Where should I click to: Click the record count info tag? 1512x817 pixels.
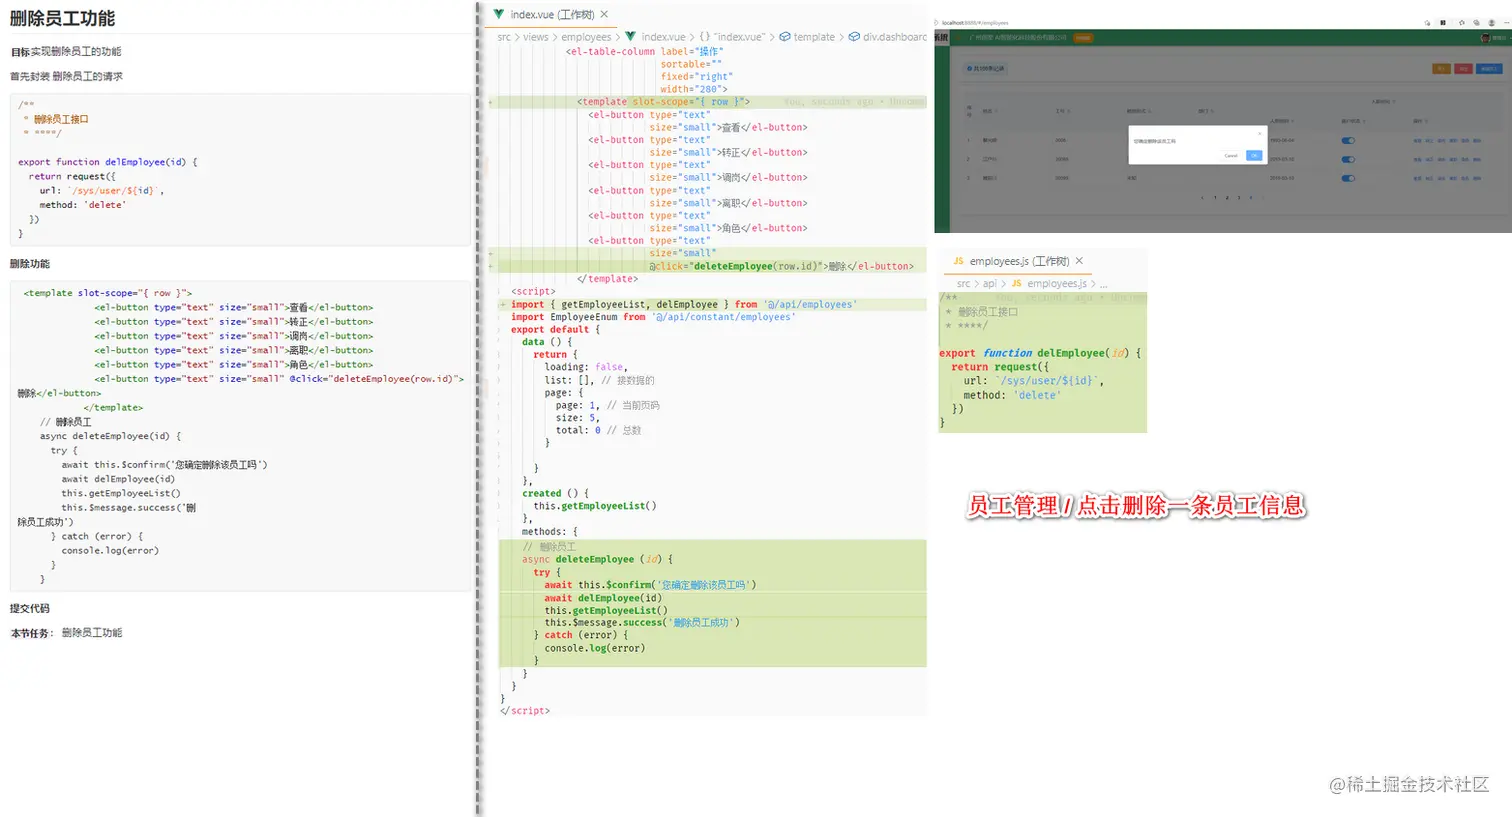(986, 69)
